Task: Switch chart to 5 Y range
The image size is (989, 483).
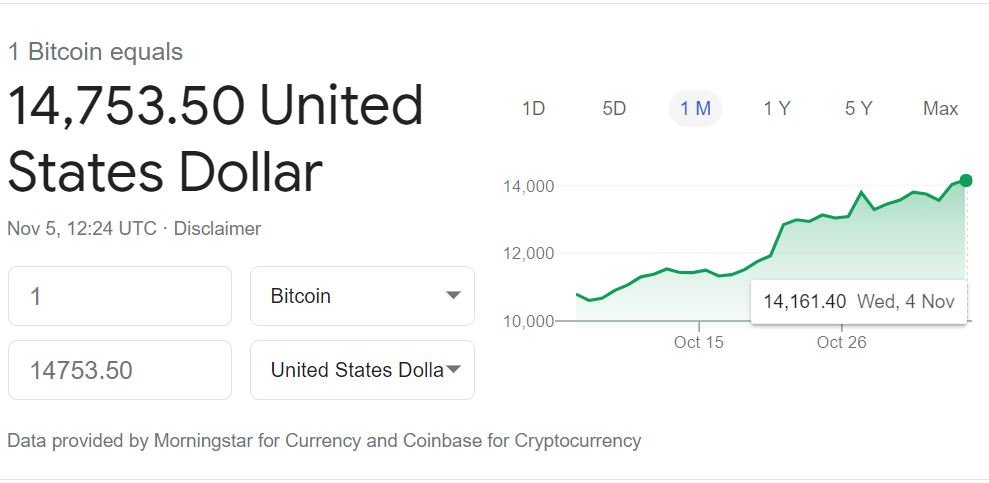Action: pos(858,108)
